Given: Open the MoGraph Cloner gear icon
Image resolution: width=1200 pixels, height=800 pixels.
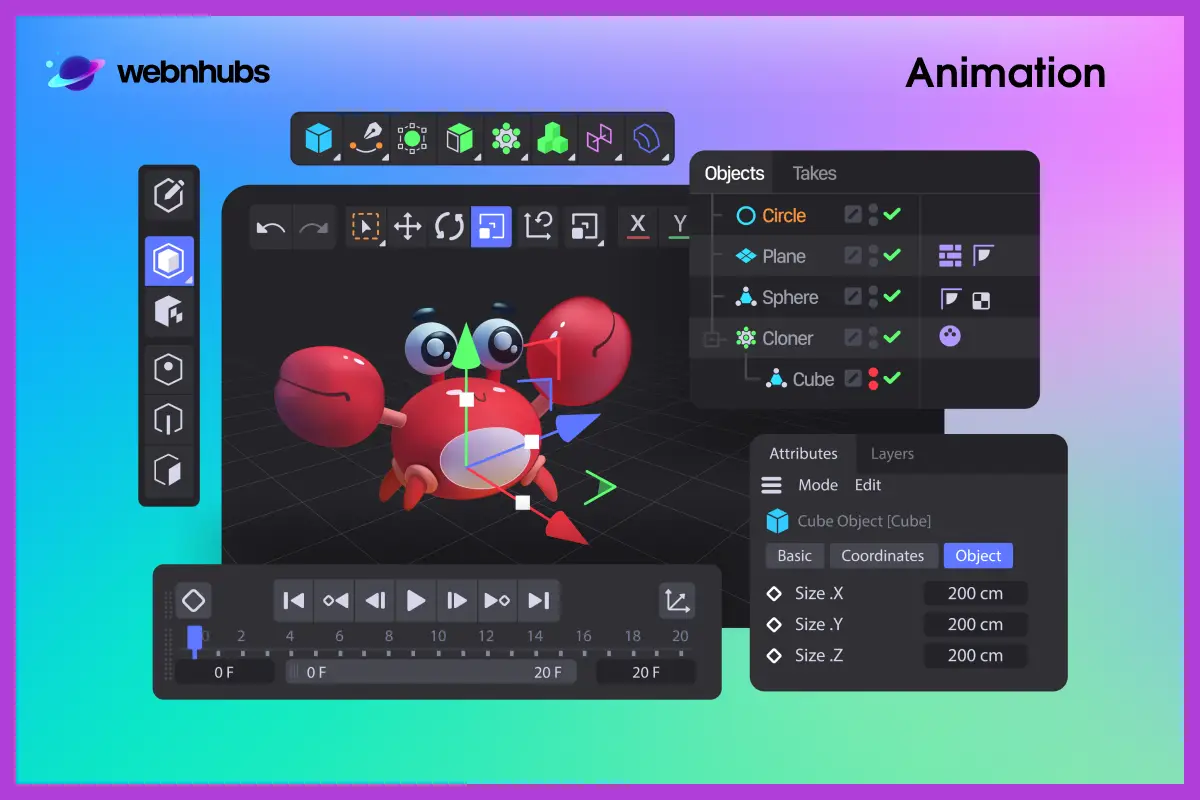Looking at the screenshot, I should [506, 139].
